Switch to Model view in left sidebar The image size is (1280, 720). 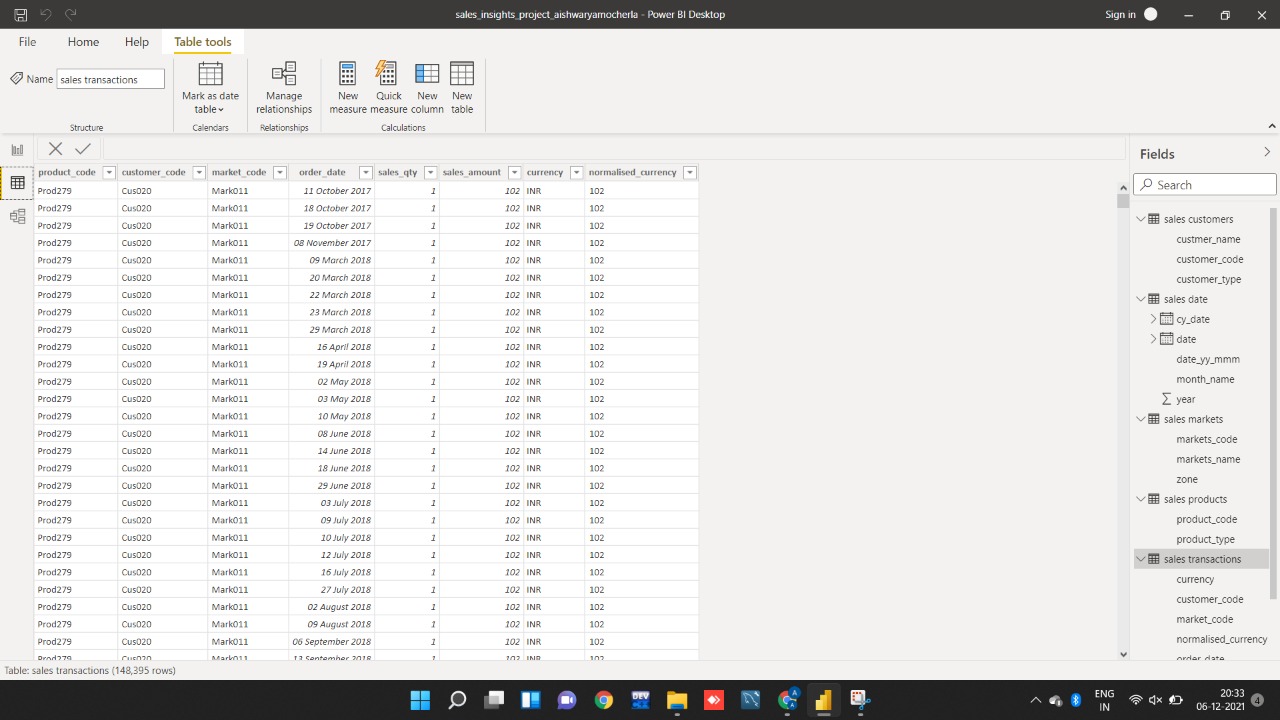click(x=17, y=216)
